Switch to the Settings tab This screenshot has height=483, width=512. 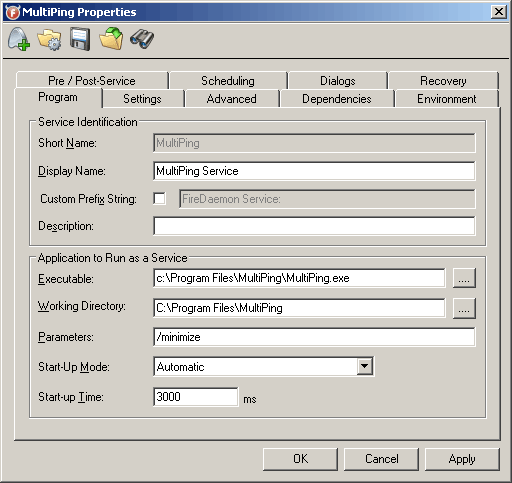click(142, 99)
